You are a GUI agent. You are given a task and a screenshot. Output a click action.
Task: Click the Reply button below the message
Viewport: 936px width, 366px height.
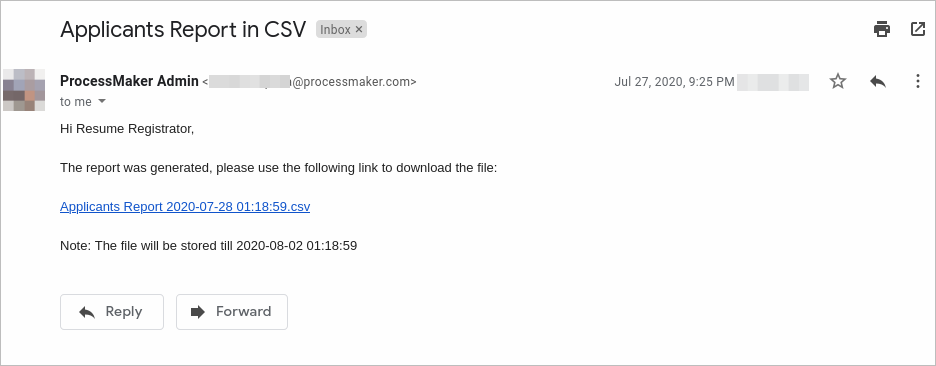pyautogui.click(x=112, y=312)
